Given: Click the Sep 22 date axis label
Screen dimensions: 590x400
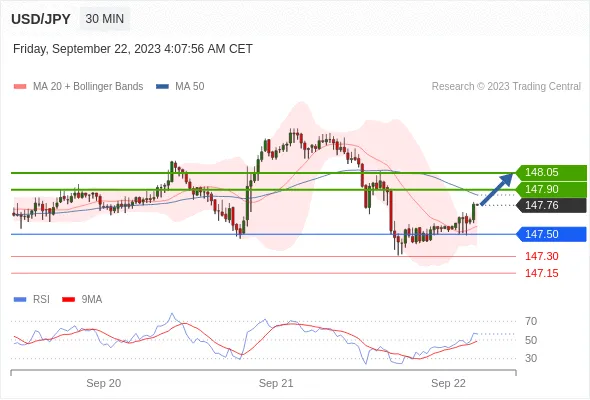Looking at the screenshot, I should tap(448, 383).
